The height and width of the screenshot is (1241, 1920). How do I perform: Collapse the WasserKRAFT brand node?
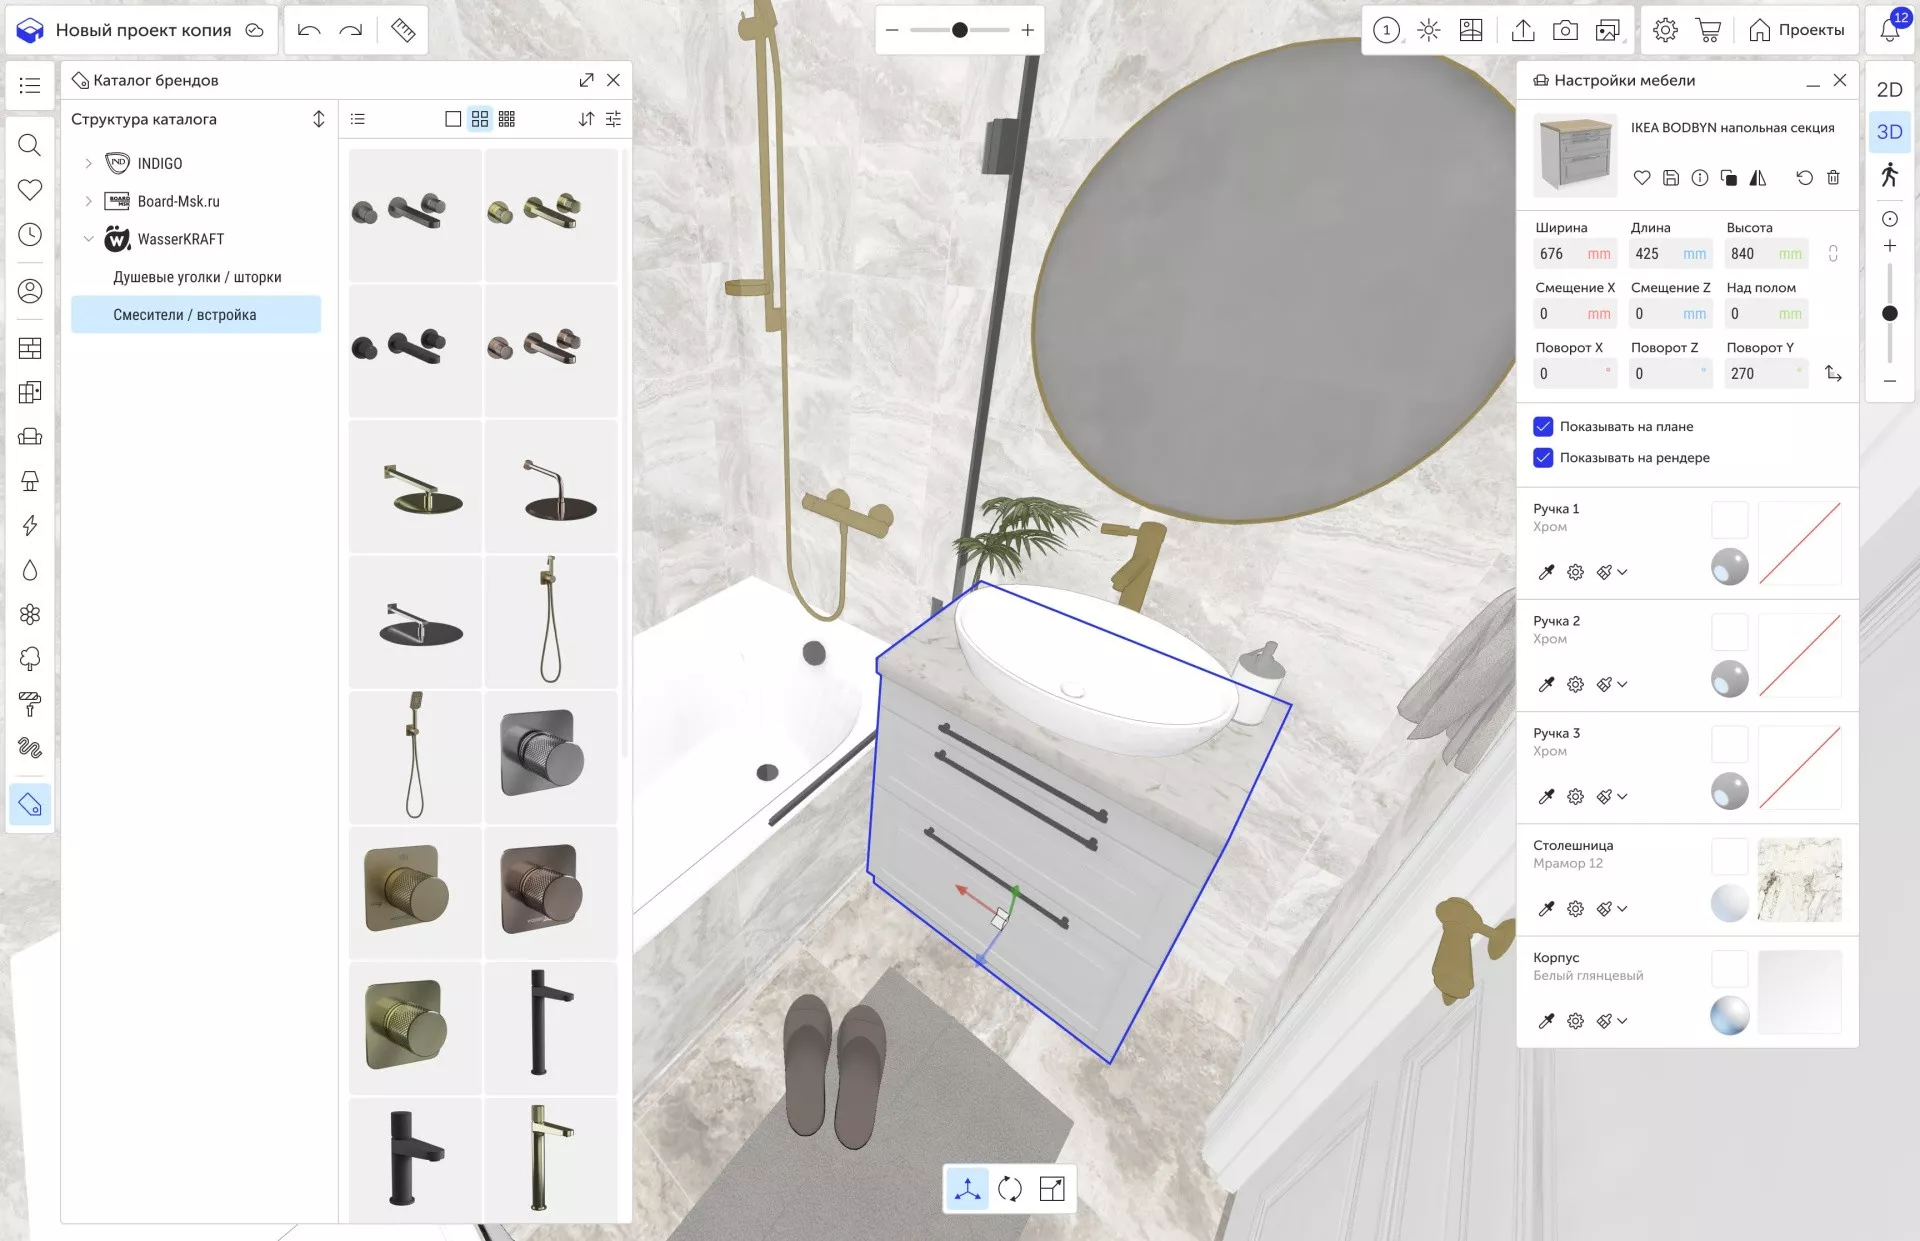coord(89,239)
